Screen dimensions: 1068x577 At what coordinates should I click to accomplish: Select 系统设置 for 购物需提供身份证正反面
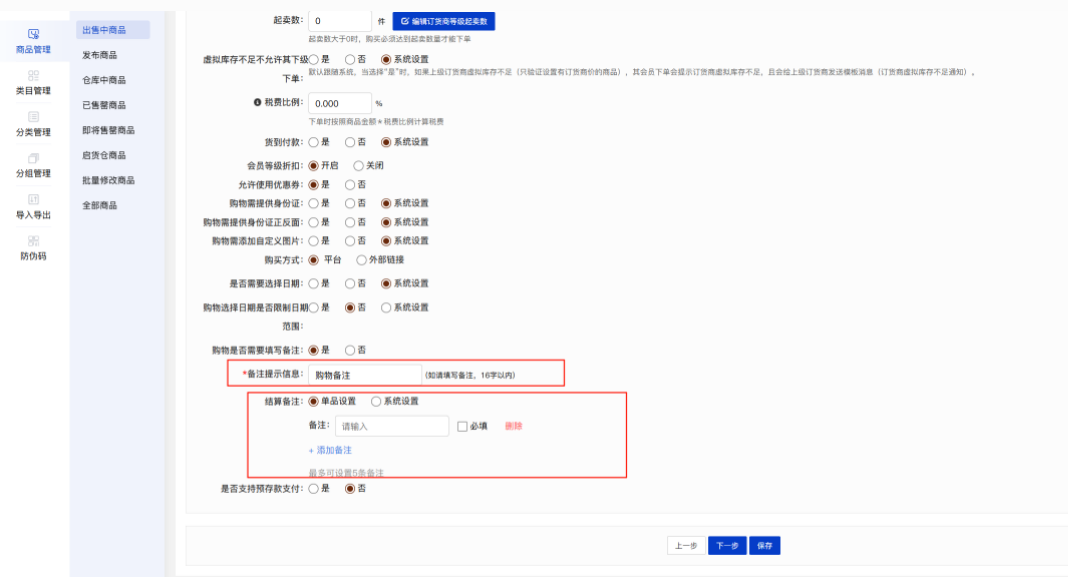click(x=386, y=222)
